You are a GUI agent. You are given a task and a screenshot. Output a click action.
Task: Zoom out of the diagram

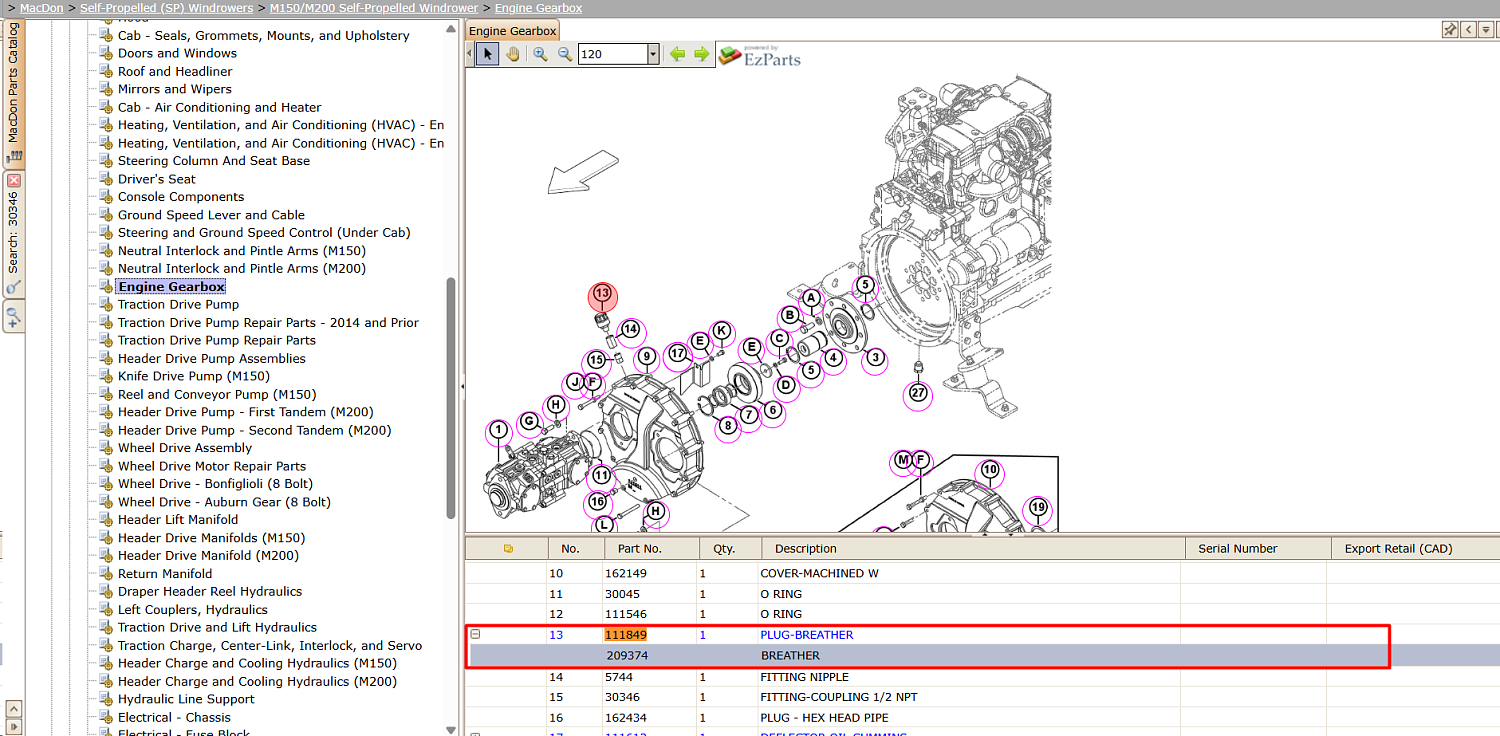coord(564,54)
